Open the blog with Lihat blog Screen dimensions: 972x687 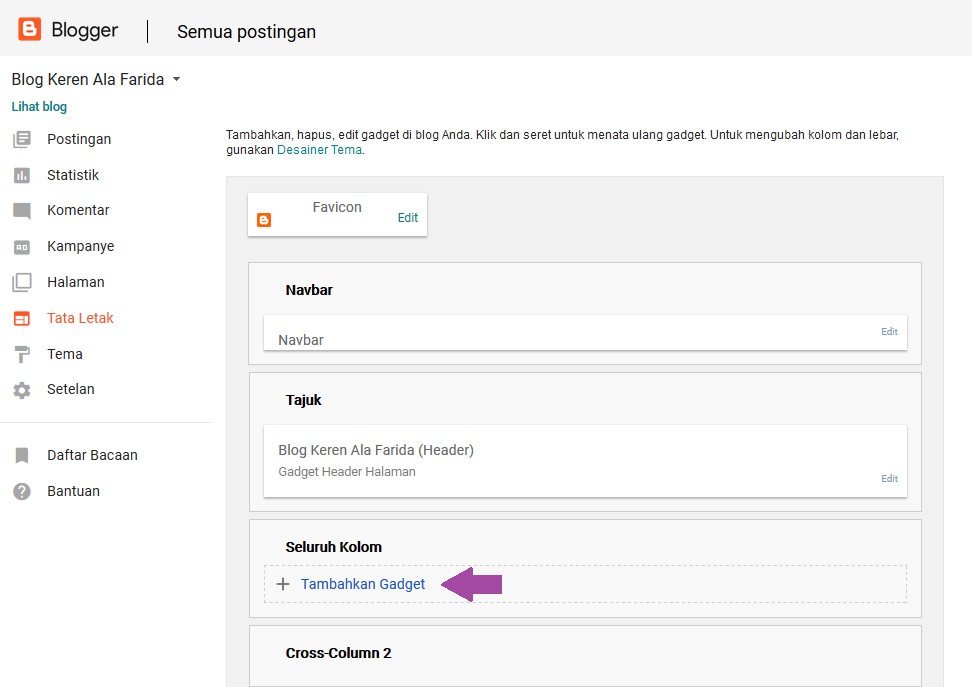click(x=38, y=106)
